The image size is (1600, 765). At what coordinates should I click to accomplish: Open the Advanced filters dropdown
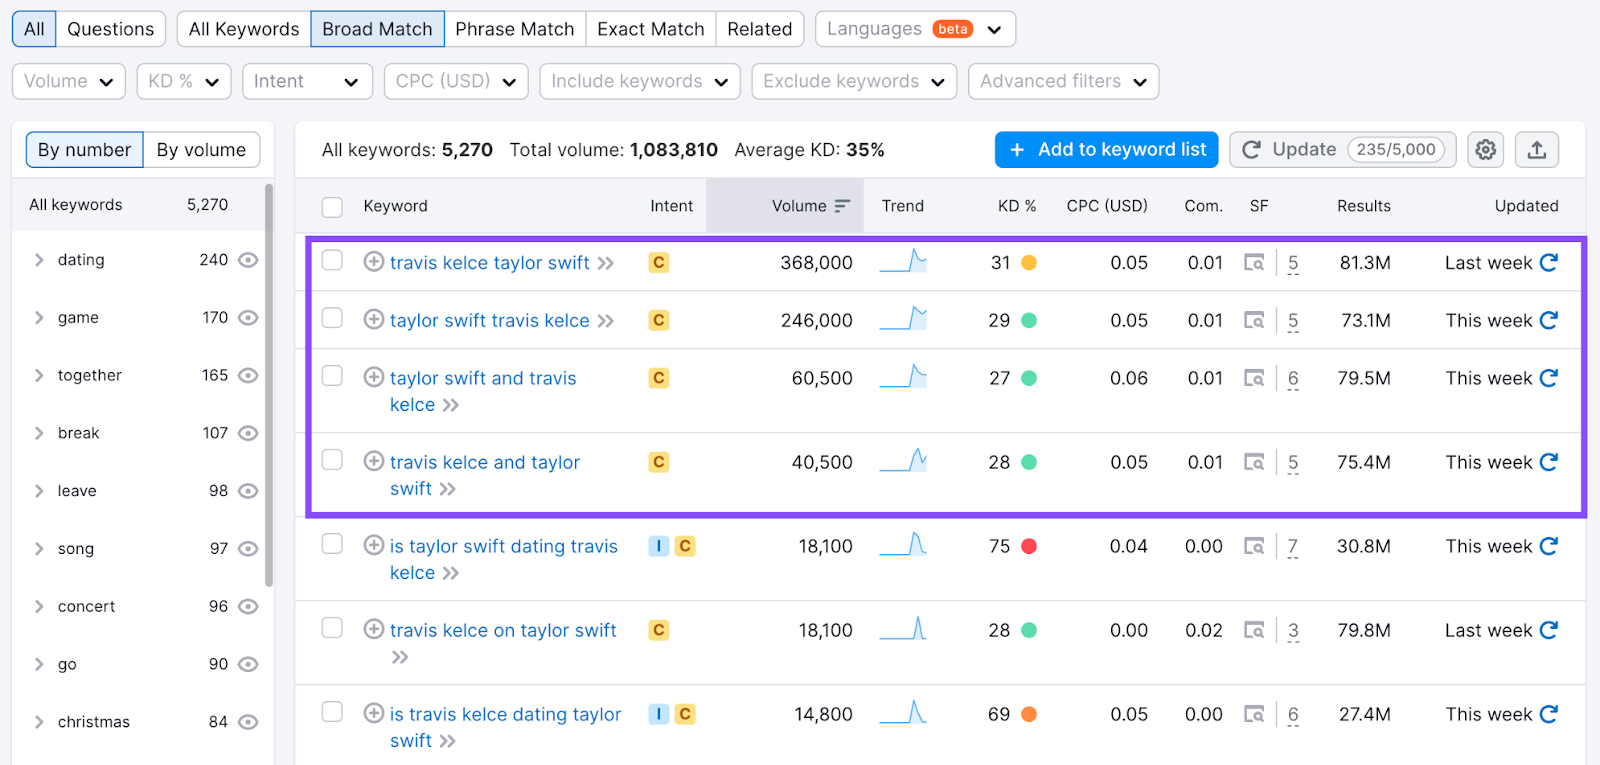(x=1063, y=82)
